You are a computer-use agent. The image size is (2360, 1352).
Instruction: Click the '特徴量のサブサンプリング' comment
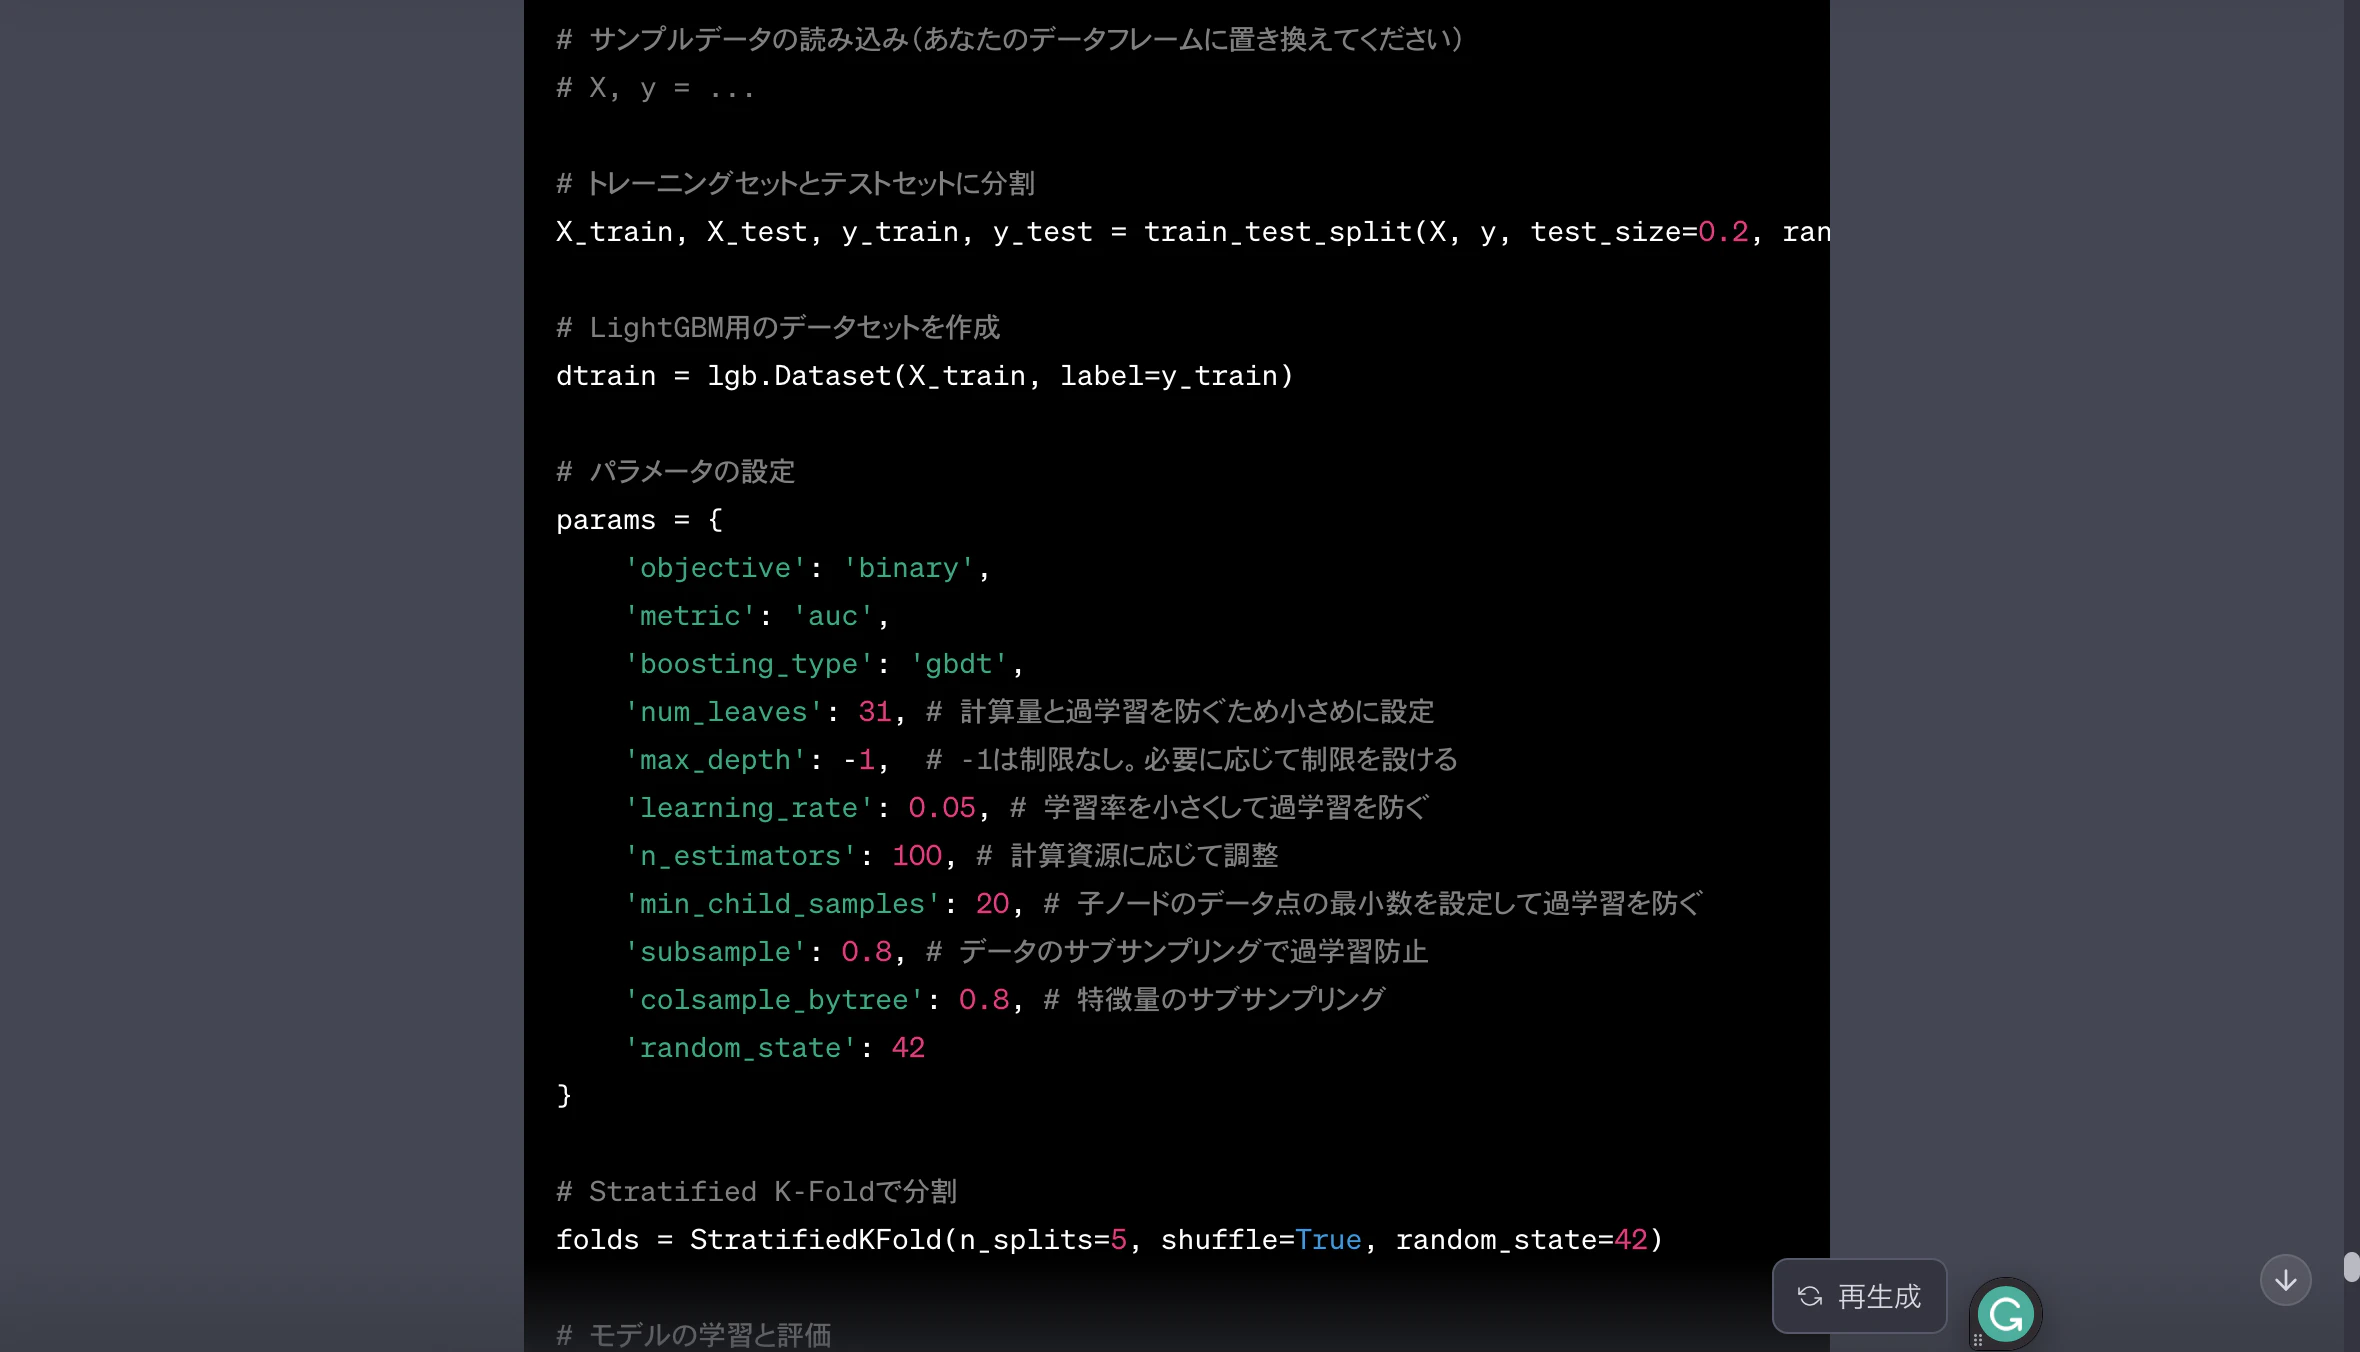(1214, 1000)
